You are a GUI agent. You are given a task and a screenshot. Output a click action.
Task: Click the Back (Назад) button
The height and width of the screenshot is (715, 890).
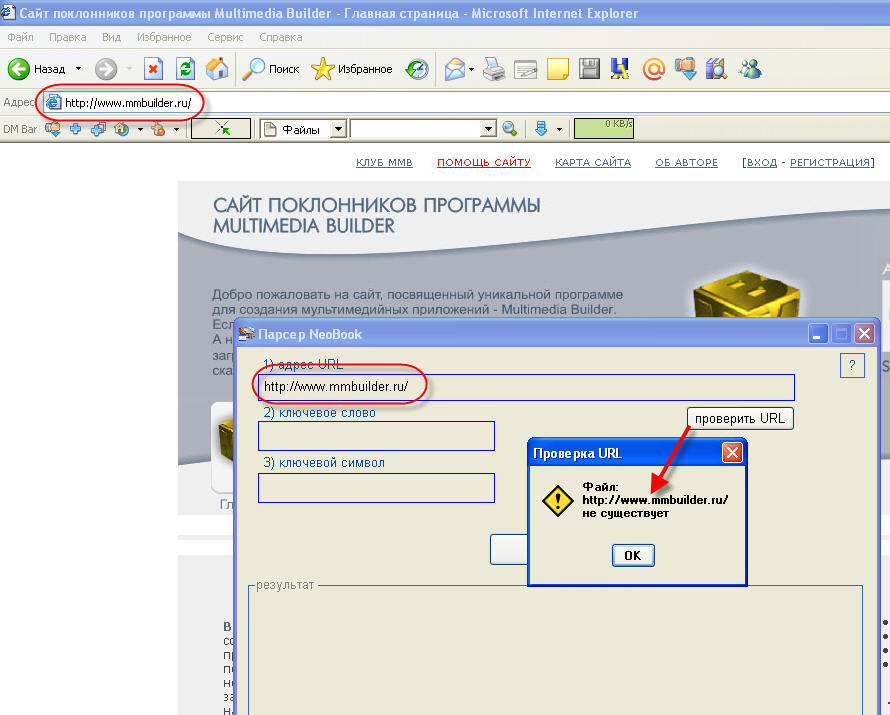[x=37, y=69]
